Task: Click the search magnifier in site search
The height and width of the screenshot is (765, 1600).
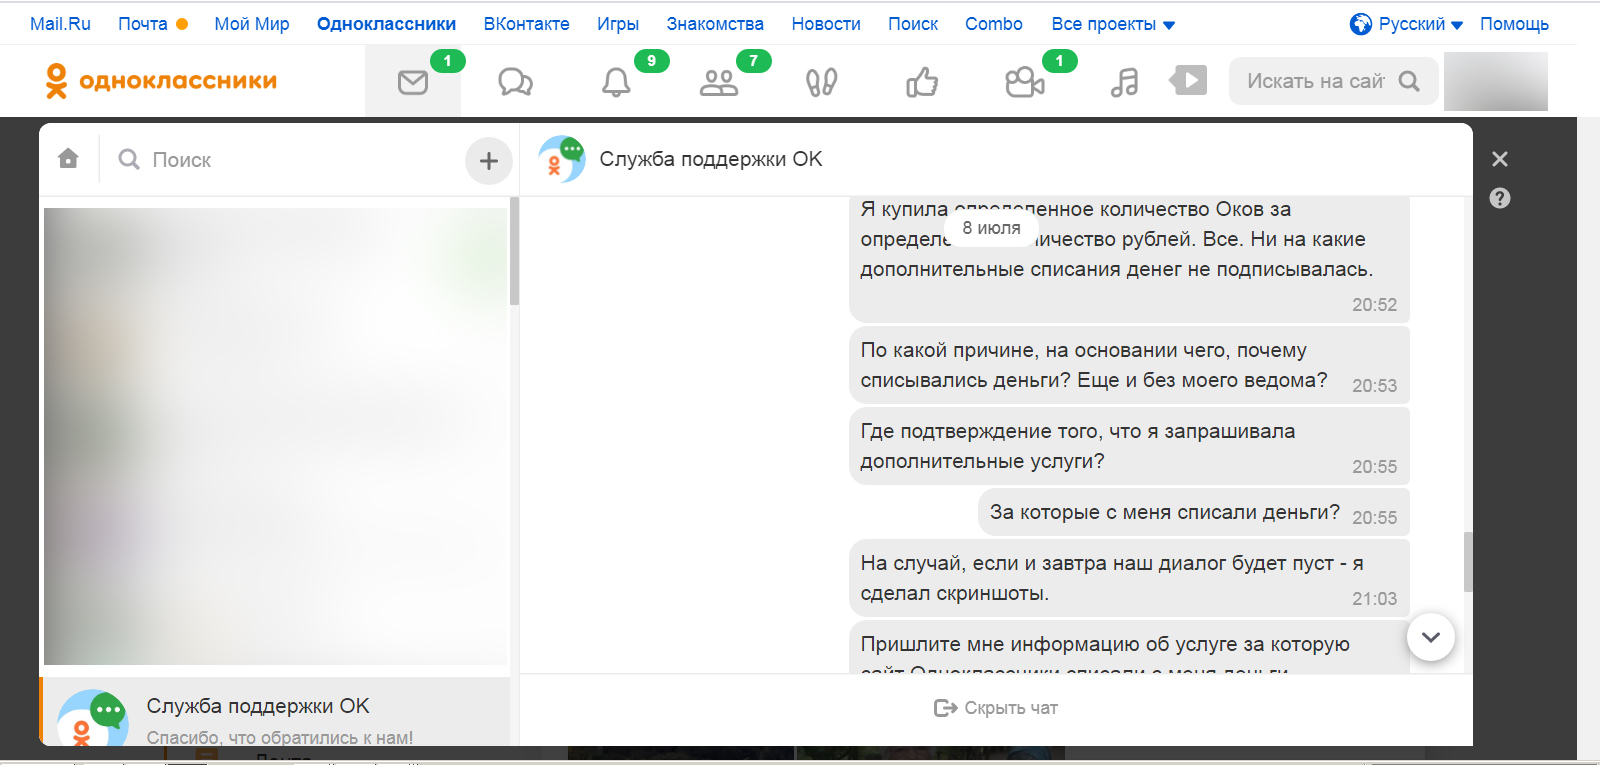Action: pyautogui.click(x=1409, y=81)
